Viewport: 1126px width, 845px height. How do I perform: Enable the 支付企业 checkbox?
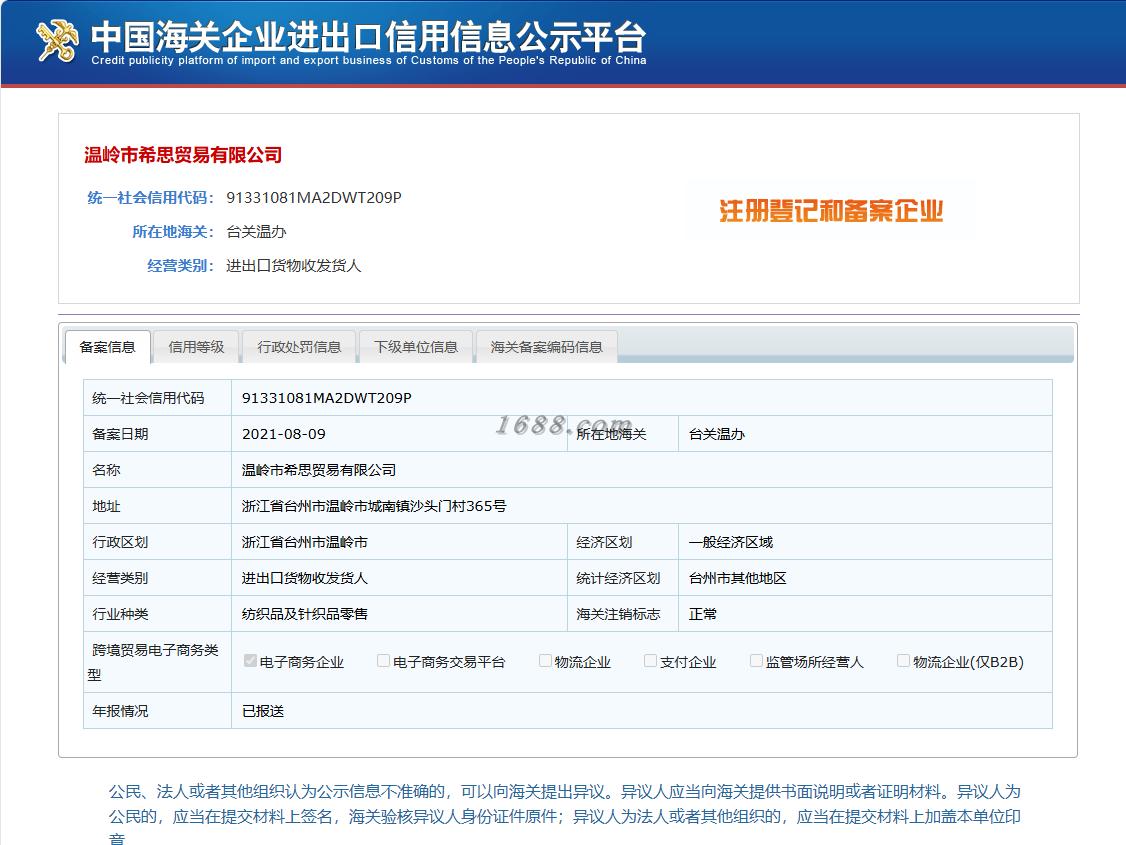coord(651,660)
